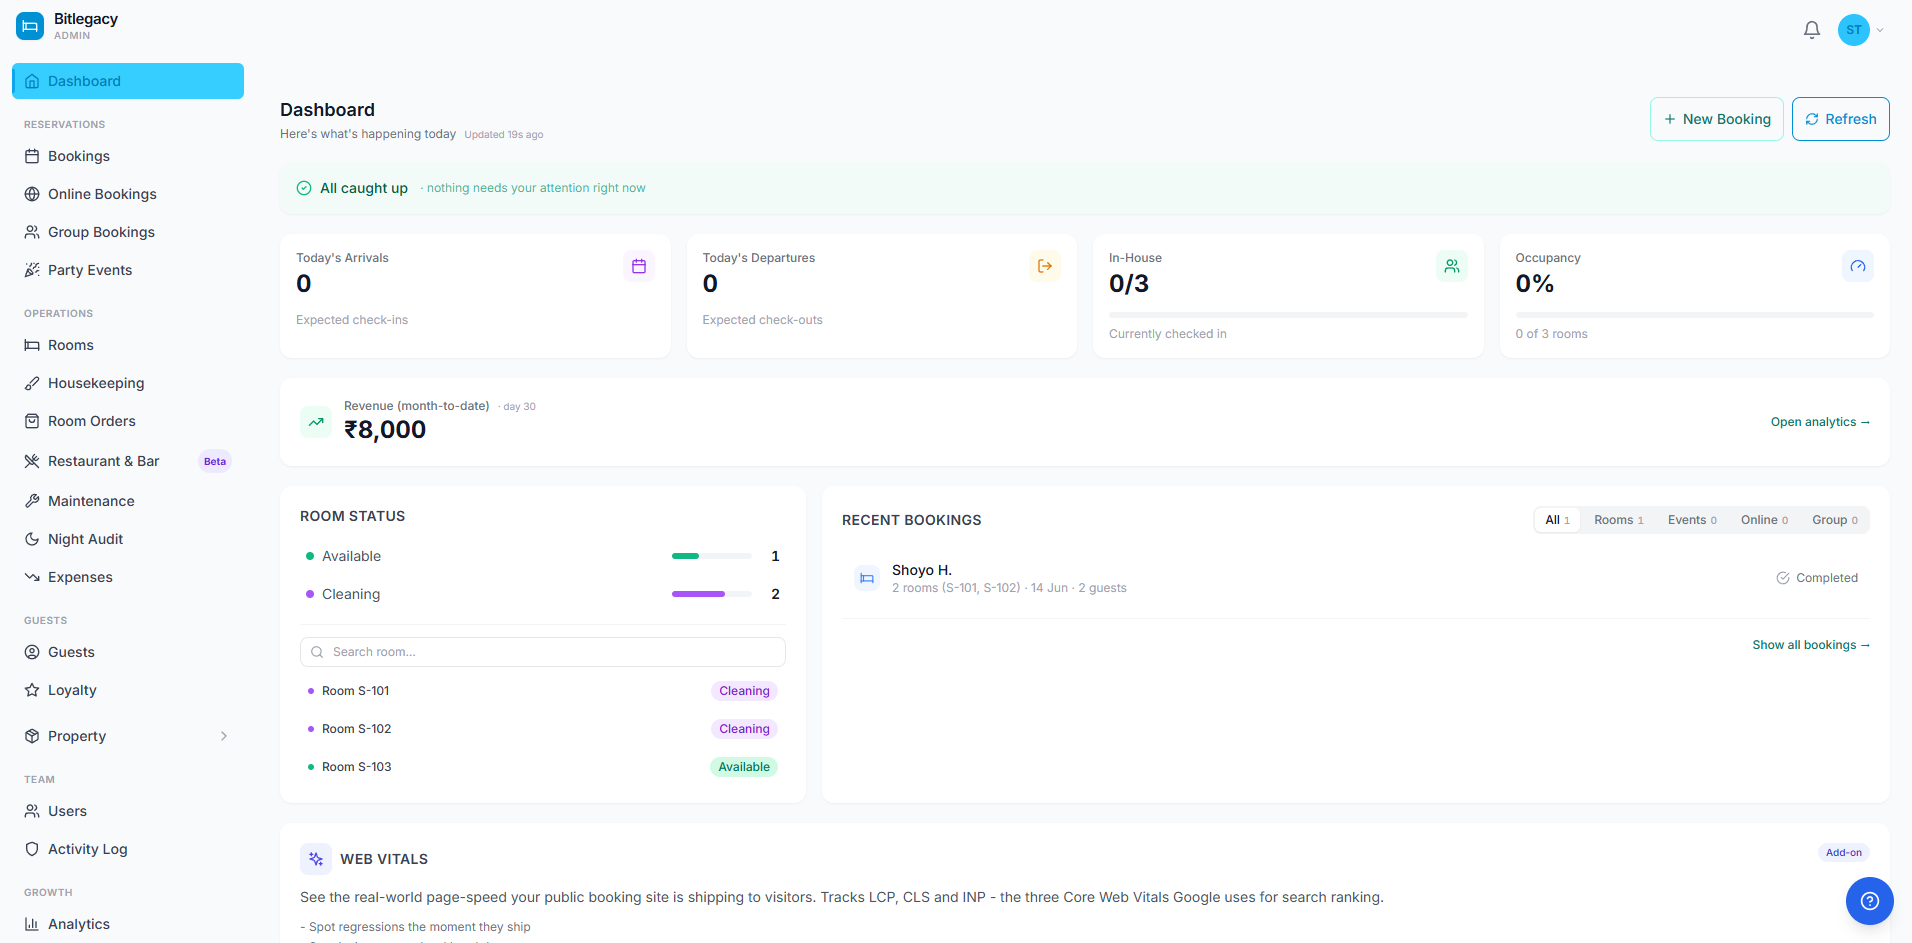Click the ₹8,000 revenue value
Screen dimensions: 1912x943
click(x=385, y=430)
